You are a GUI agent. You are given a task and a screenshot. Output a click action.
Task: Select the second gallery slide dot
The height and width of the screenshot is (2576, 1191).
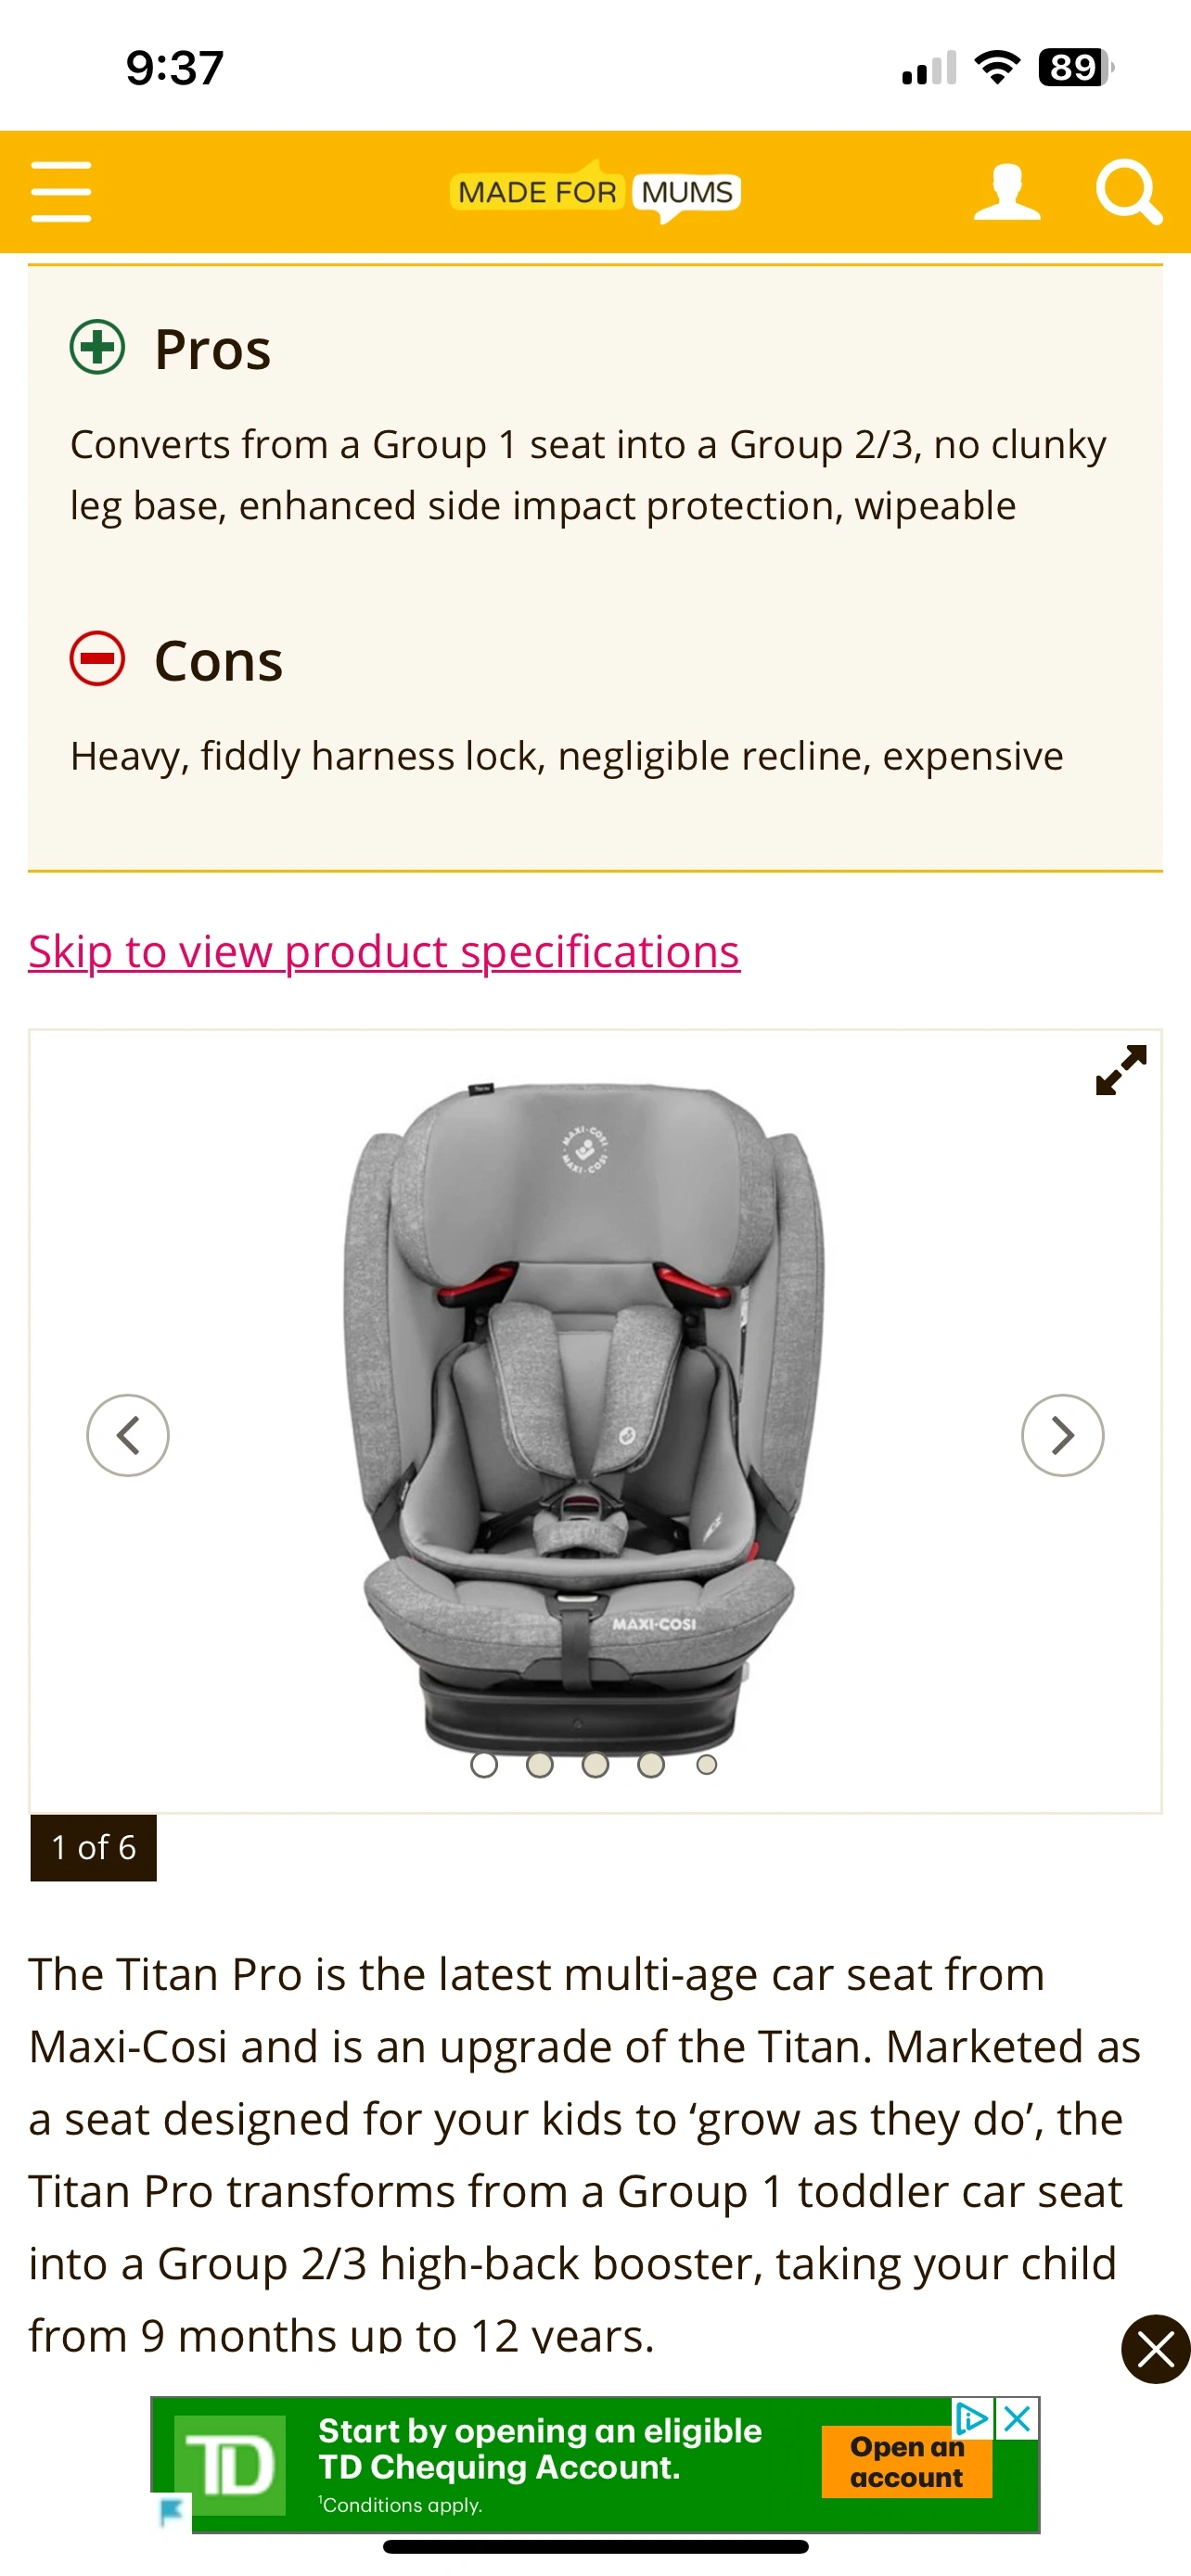(540, 1765)
